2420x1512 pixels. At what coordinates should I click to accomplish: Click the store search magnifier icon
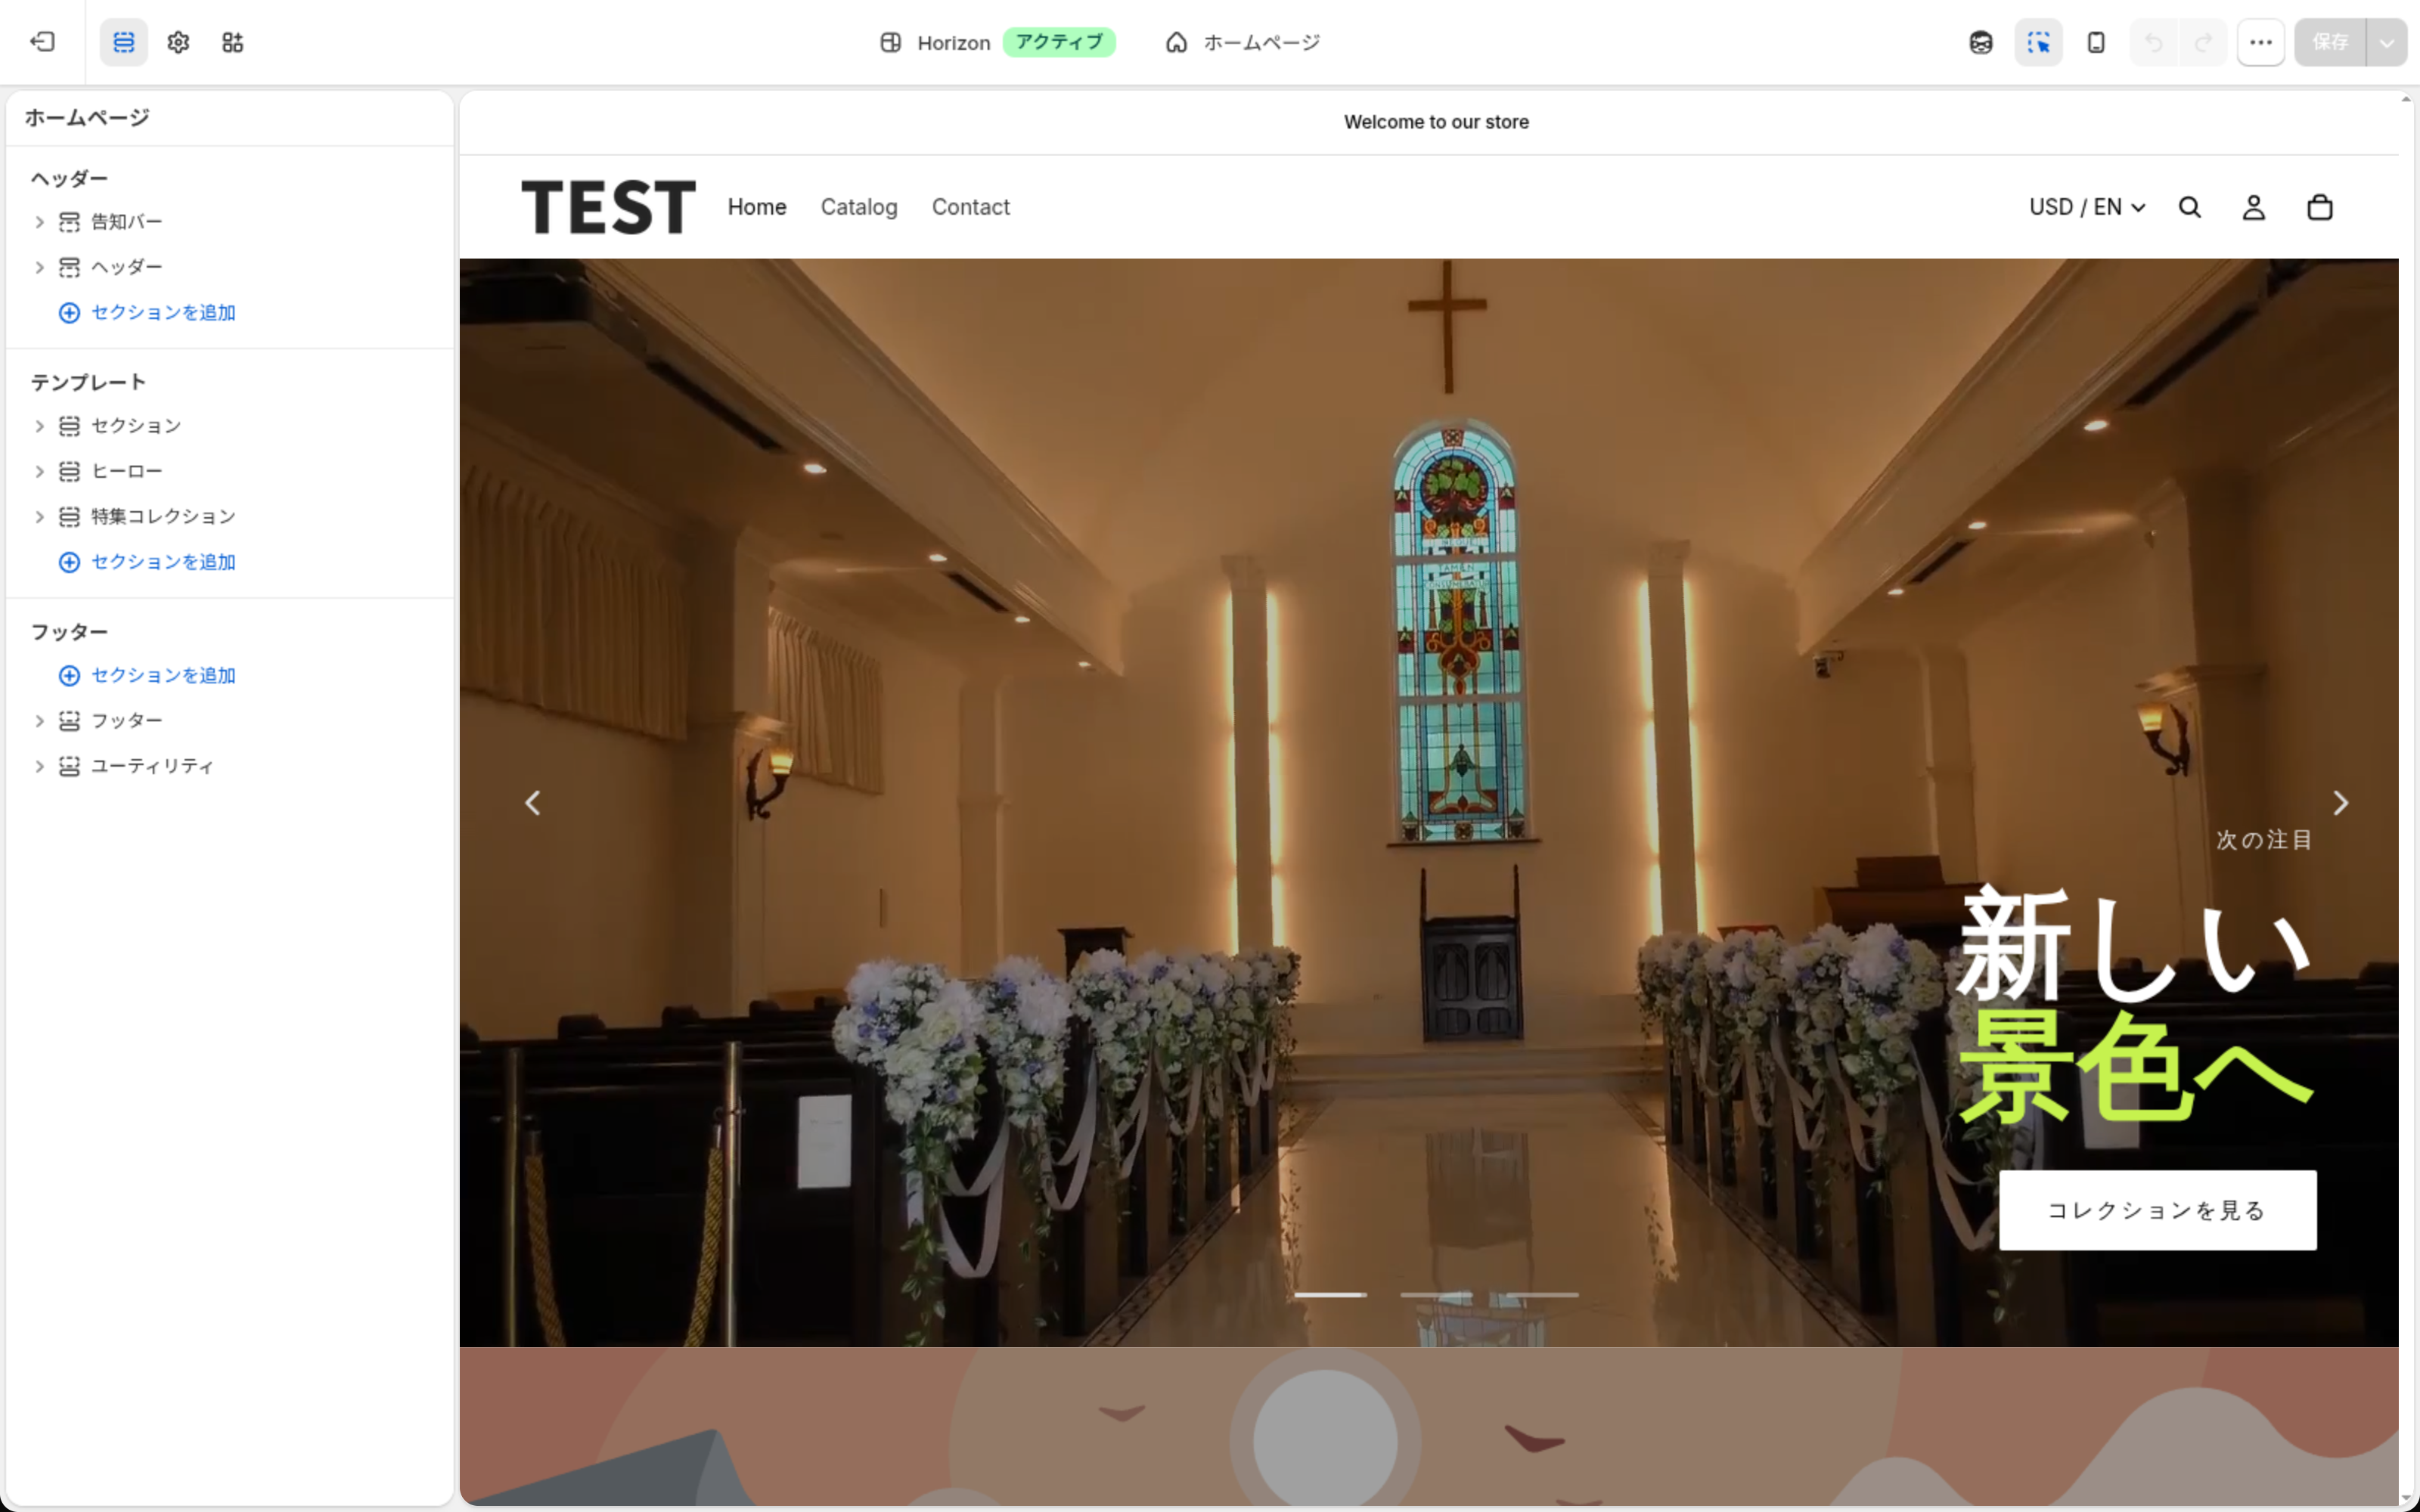click(x=2190, y=207)
